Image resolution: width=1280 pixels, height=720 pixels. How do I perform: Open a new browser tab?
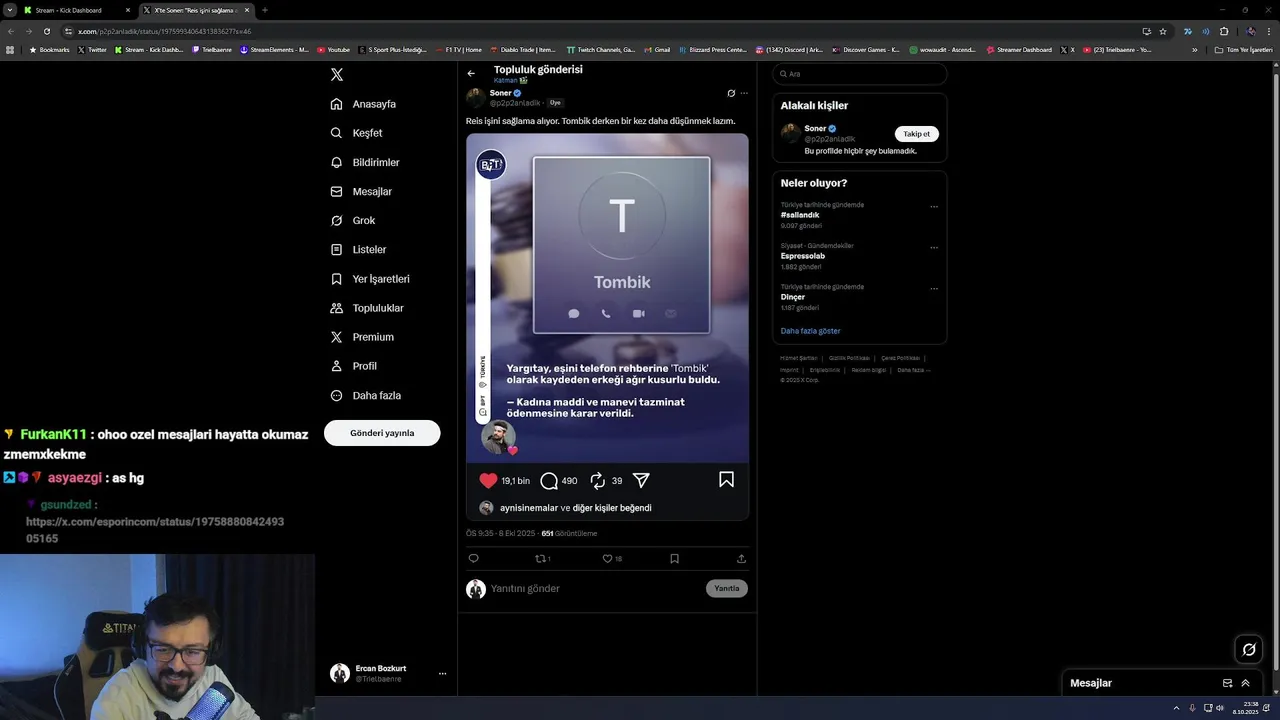(x=265, y=10)
